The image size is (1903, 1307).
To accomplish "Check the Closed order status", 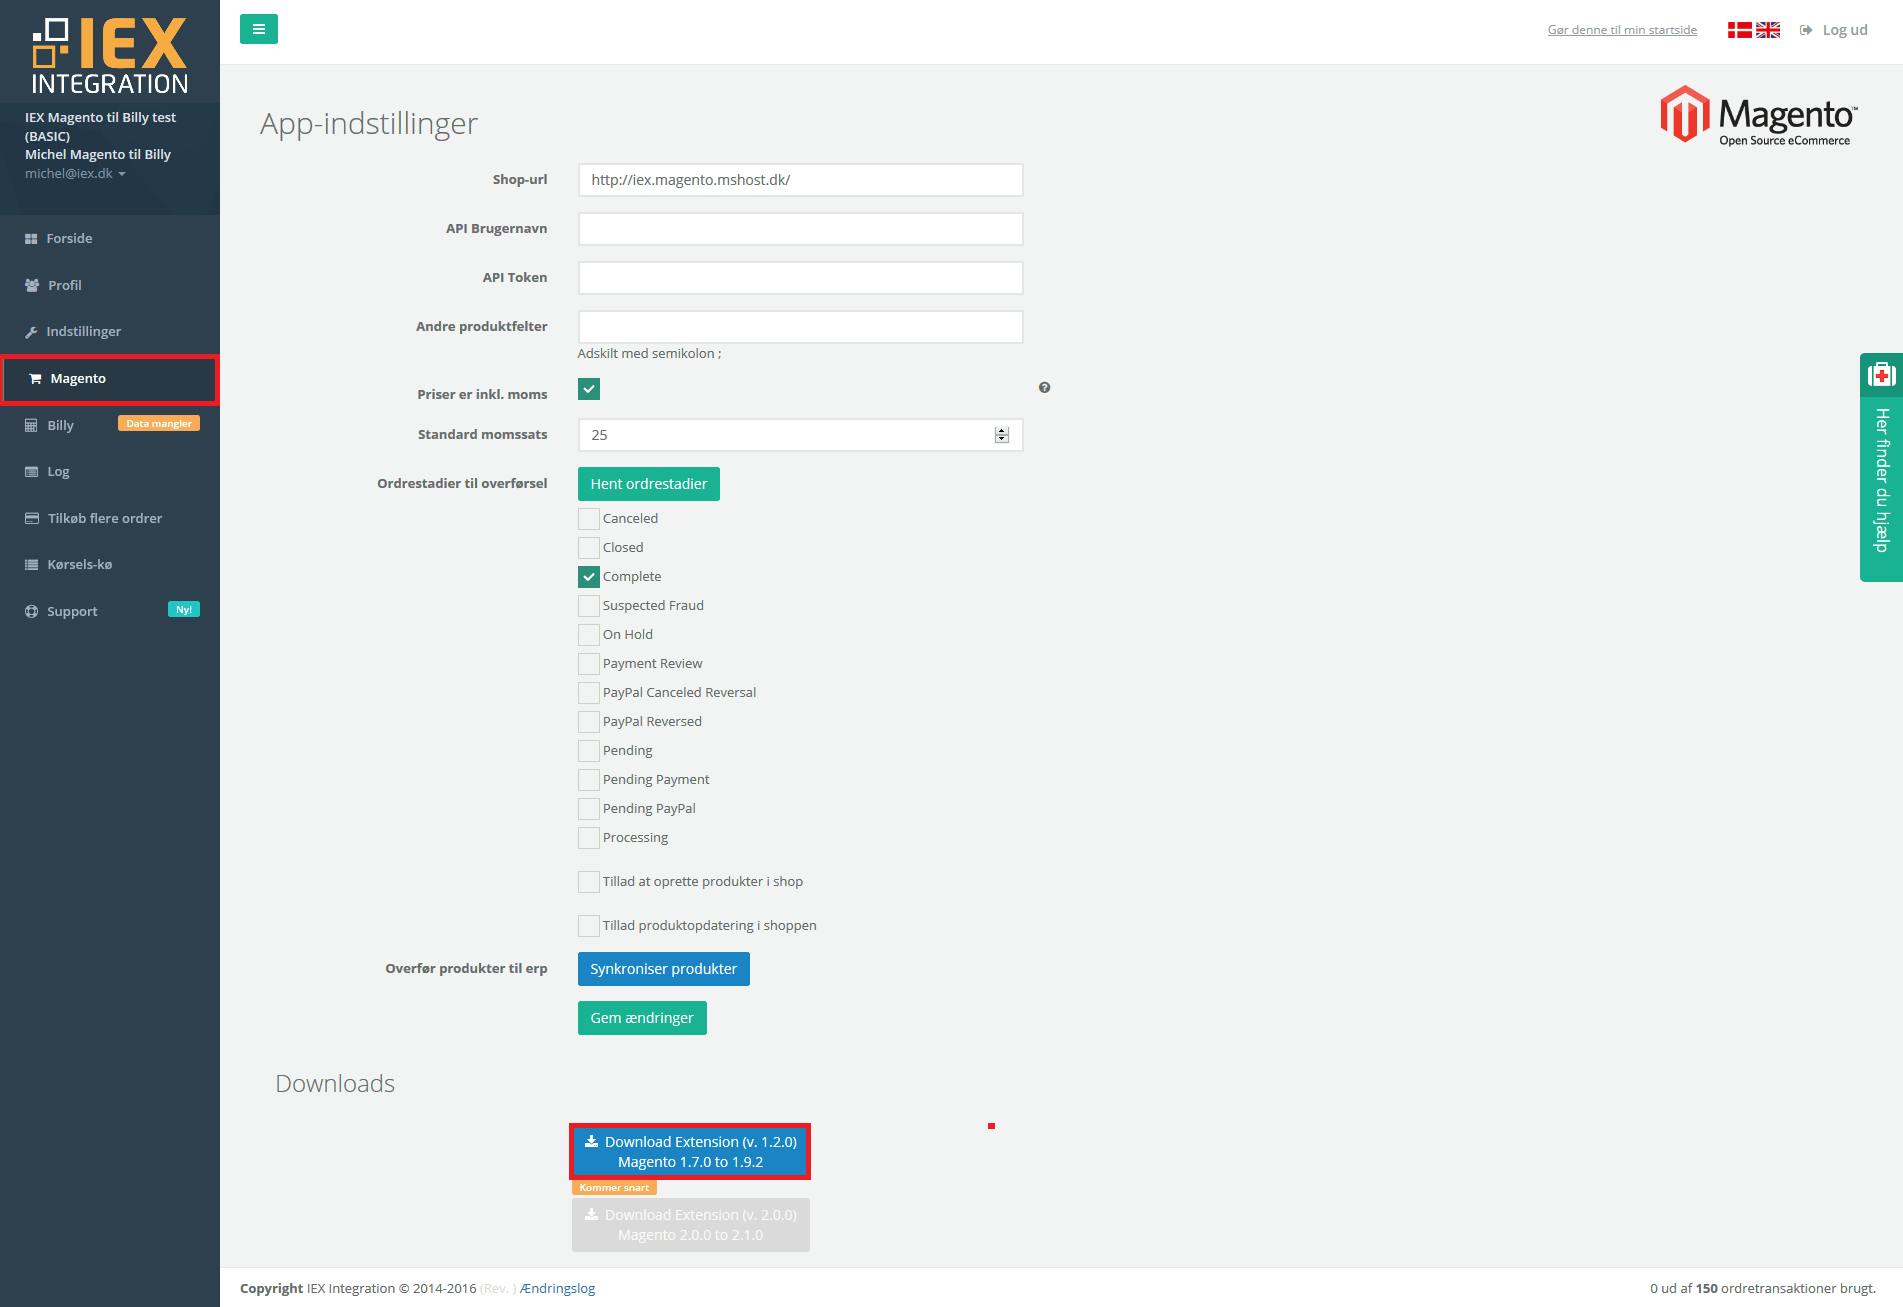I will click(x=589, y=548).
